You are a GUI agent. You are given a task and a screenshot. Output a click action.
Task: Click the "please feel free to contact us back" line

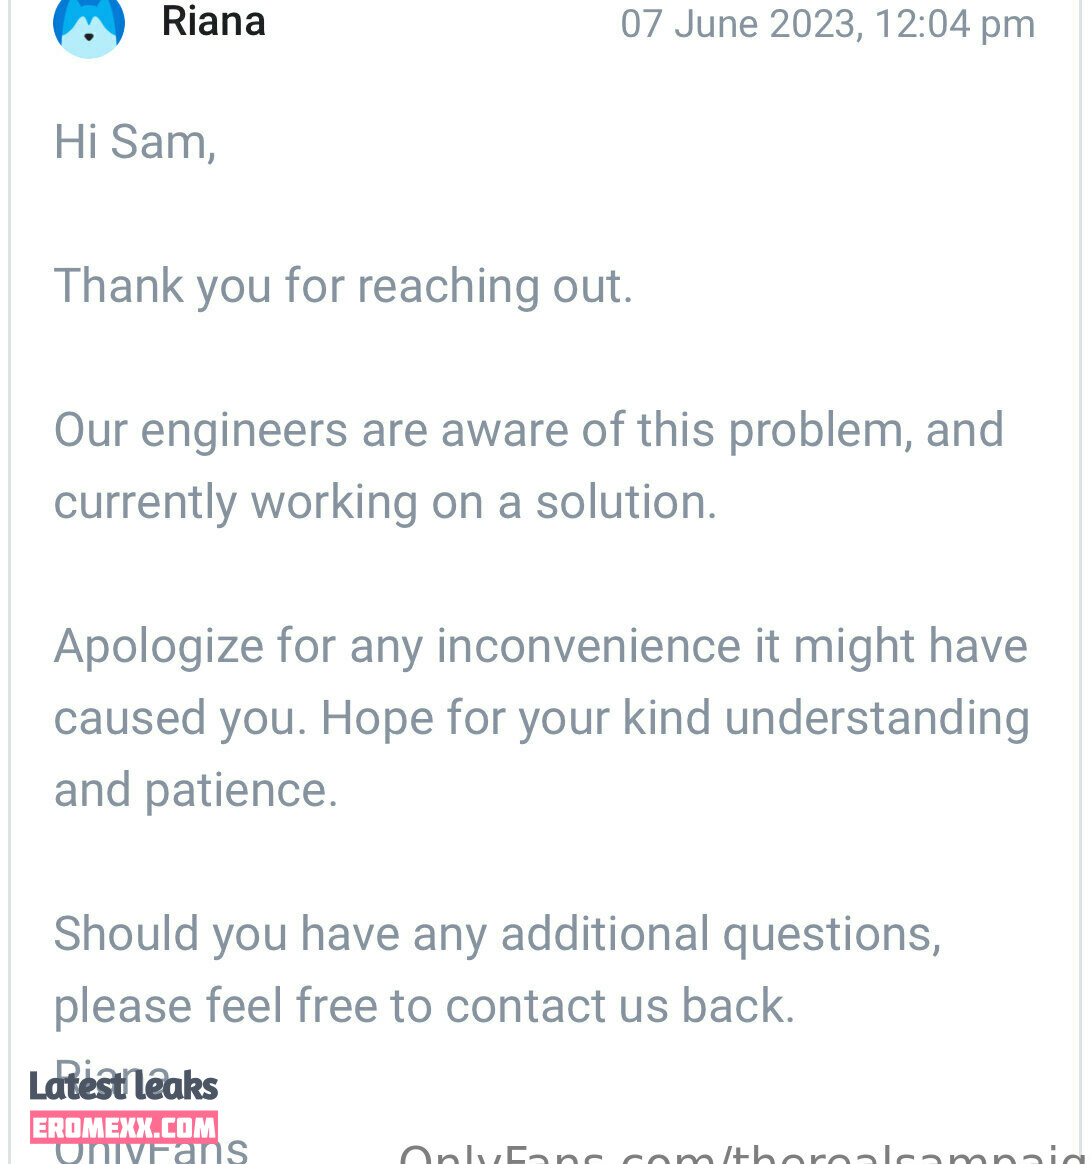424,1007
